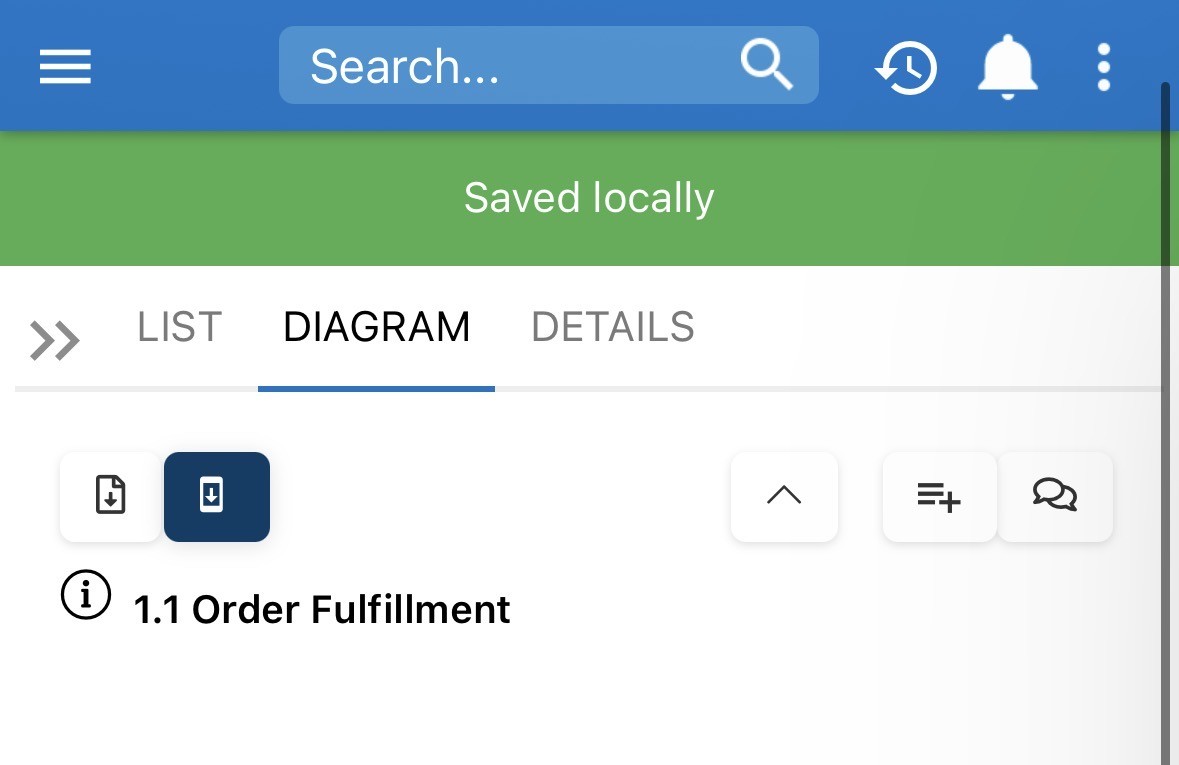The width and height of the screenshot is (1179, 765).
Task: Toggle the highlighted mobile device download button
Action: click(x=216, y=496)
